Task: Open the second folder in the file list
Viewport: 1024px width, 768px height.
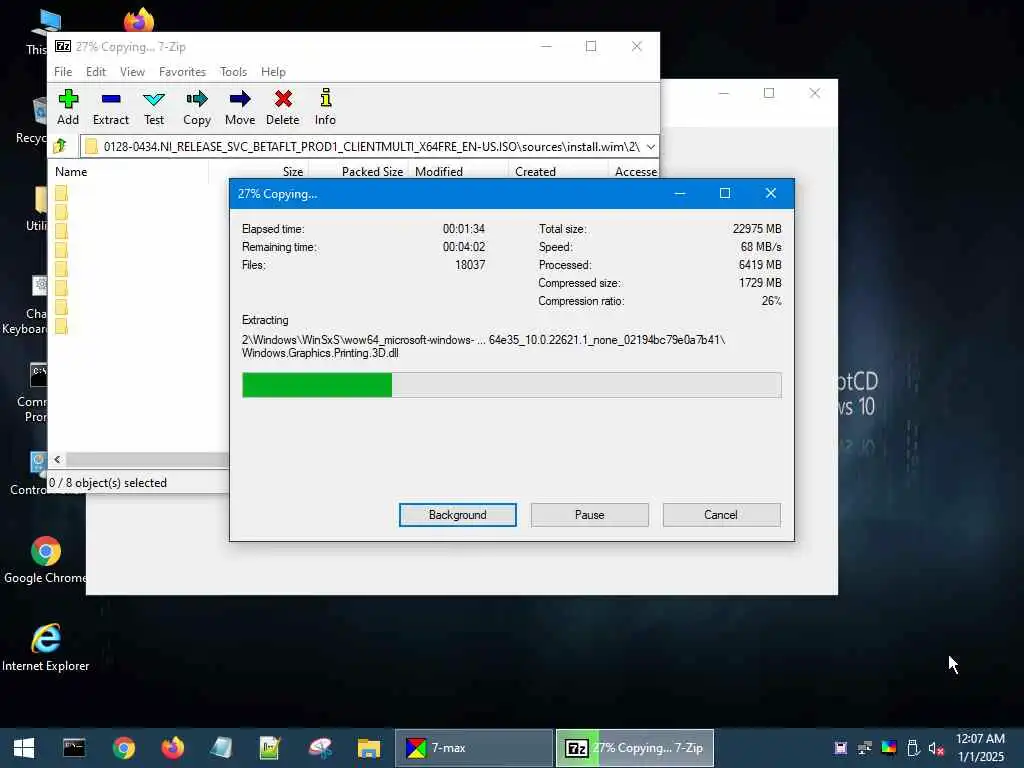Action: pos(61,212)
